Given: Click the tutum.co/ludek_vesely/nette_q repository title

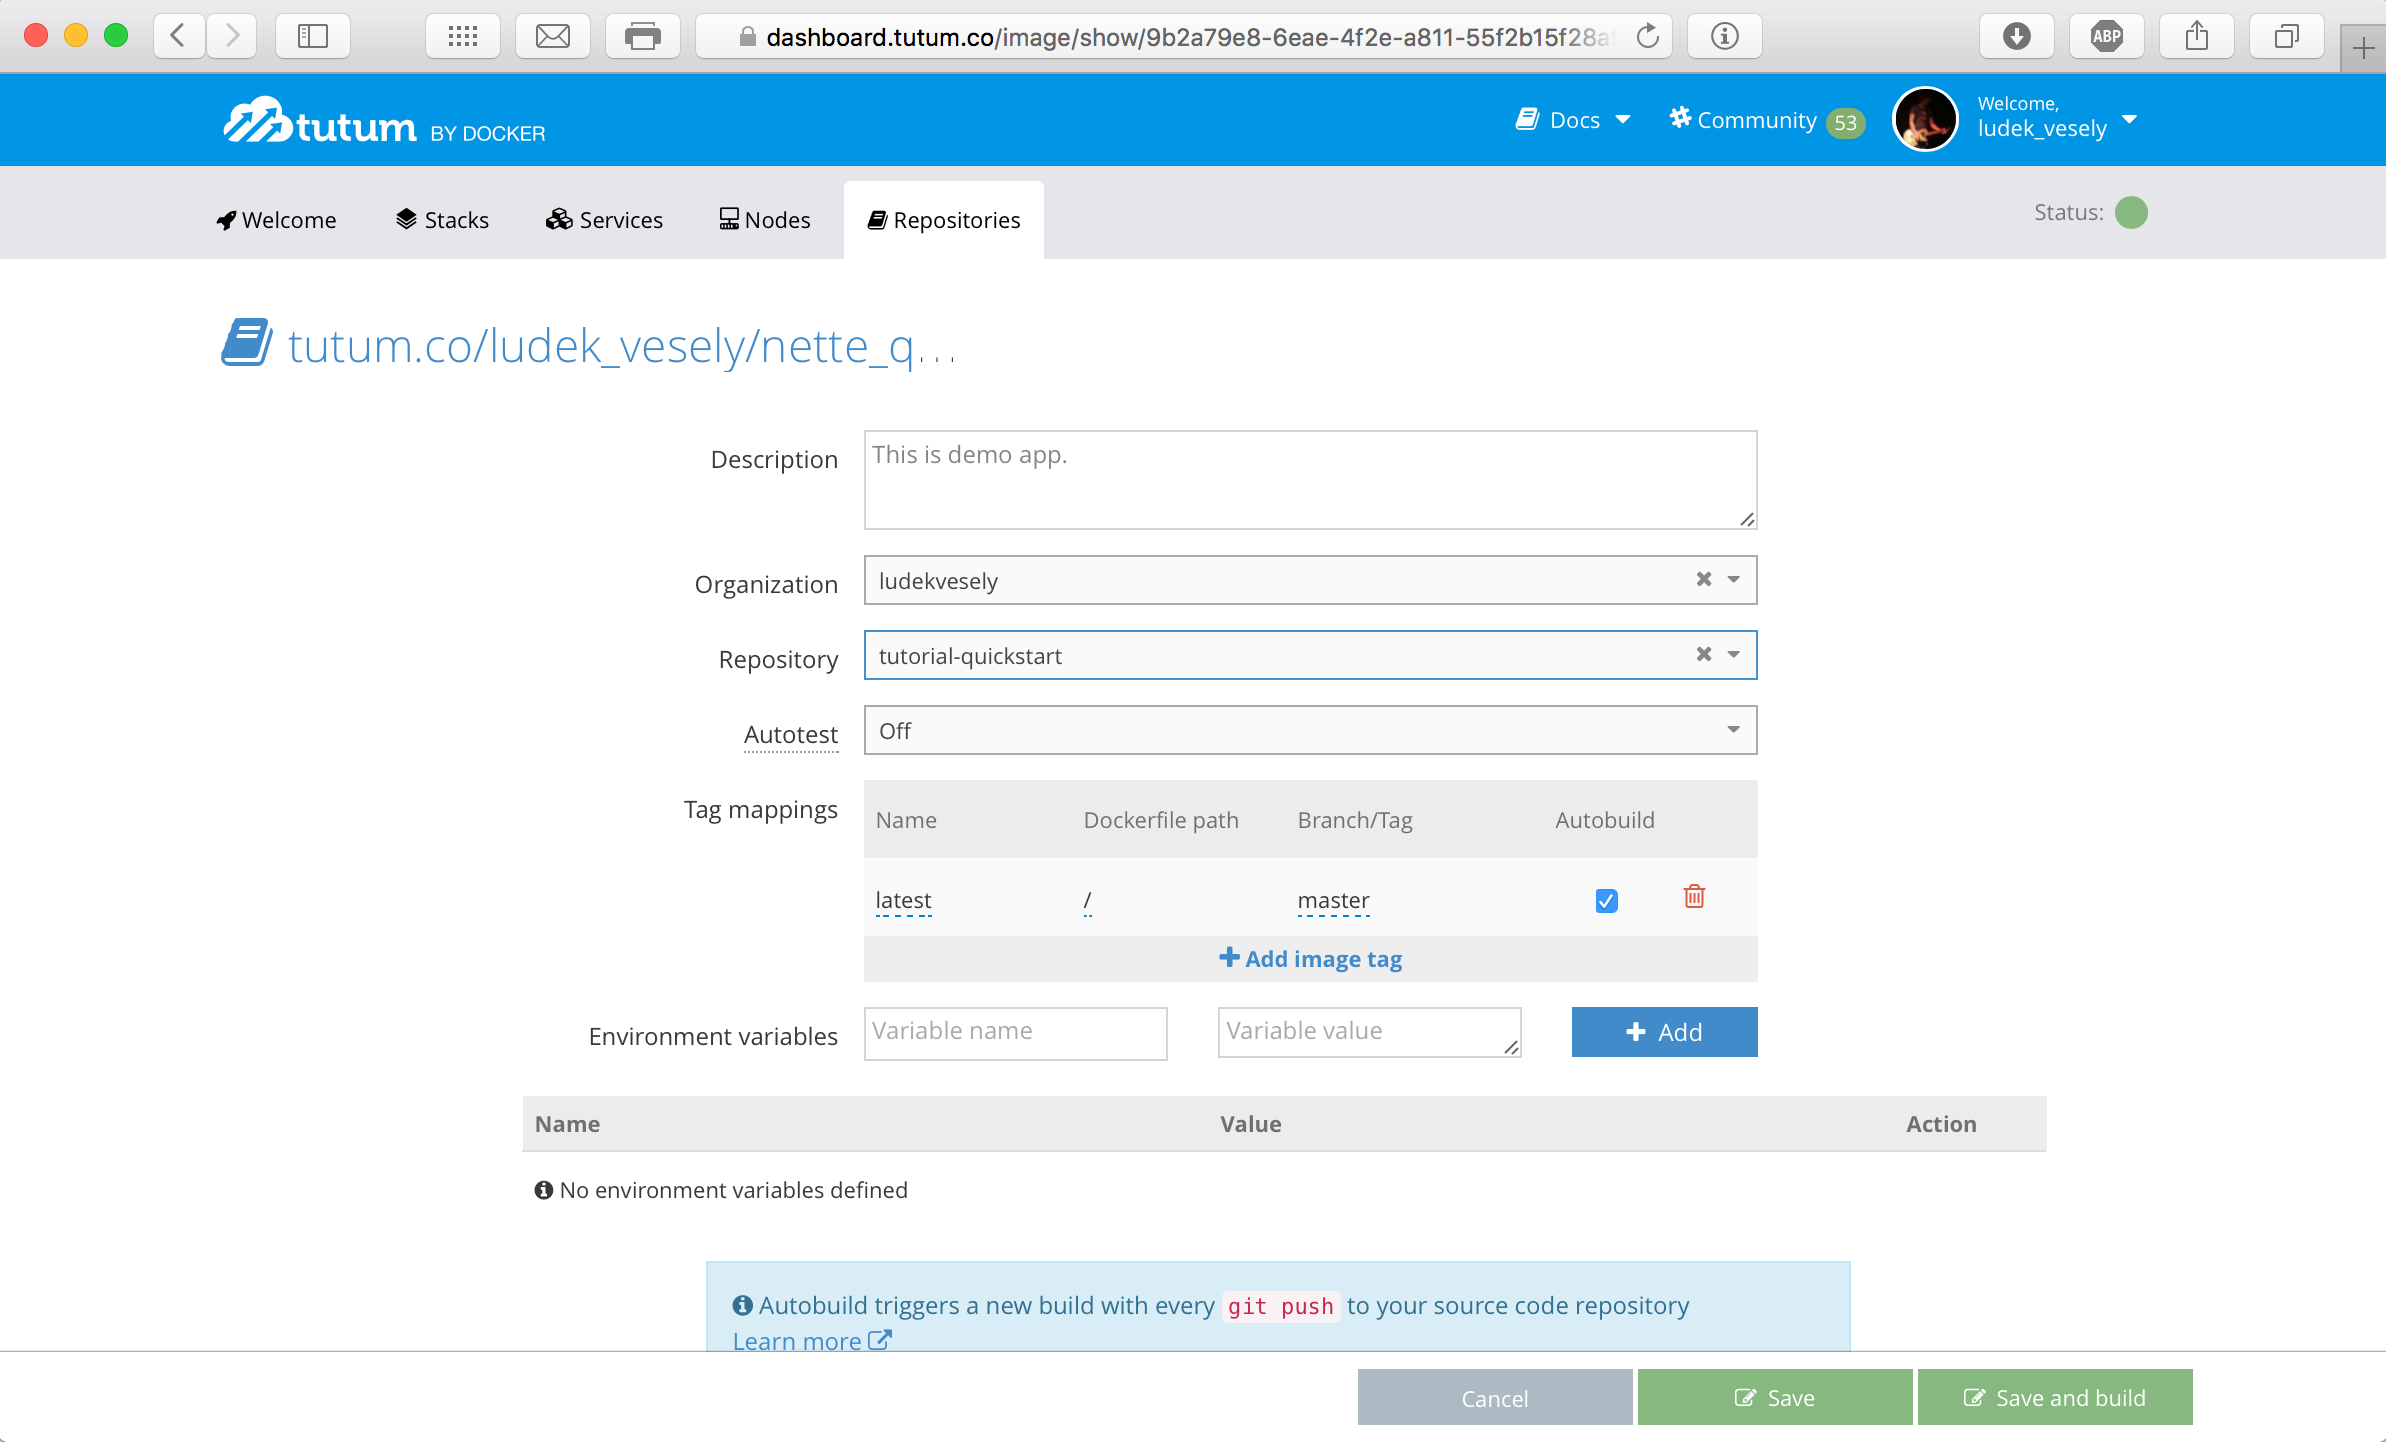Looking at the screenshot, I should click(x=621, y=346).
